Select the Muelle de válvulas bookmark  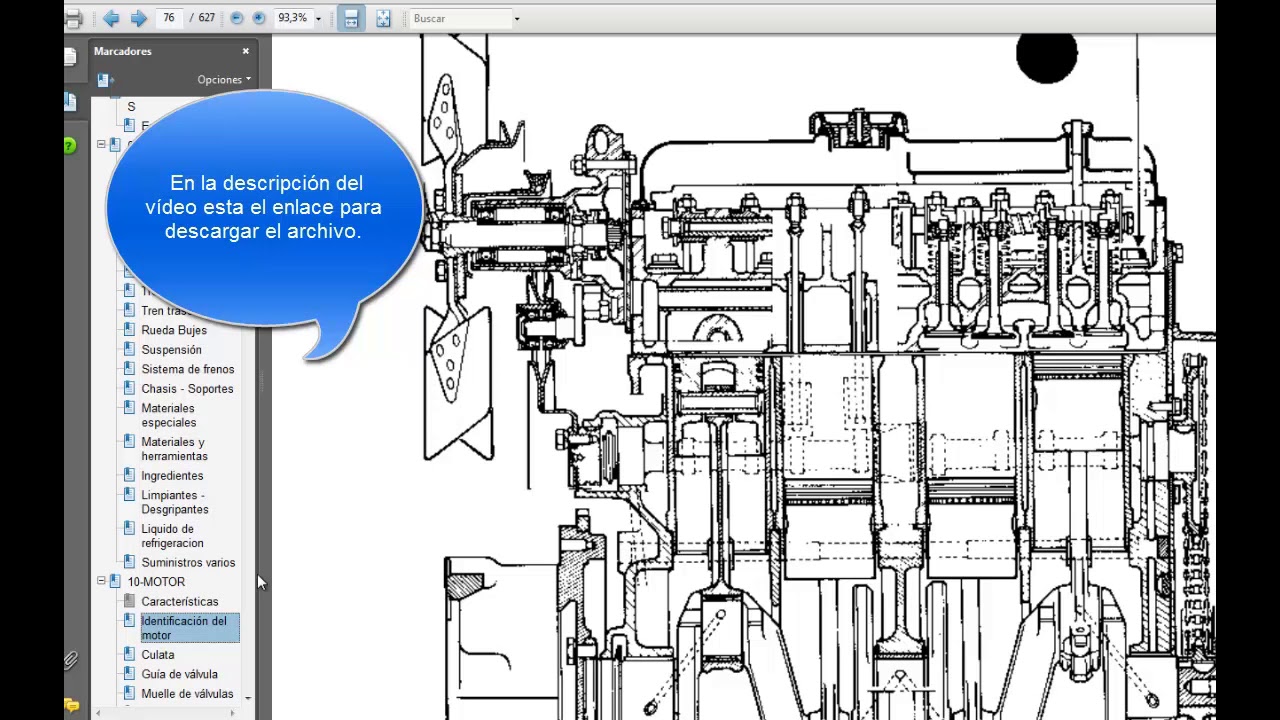point(187,694)
